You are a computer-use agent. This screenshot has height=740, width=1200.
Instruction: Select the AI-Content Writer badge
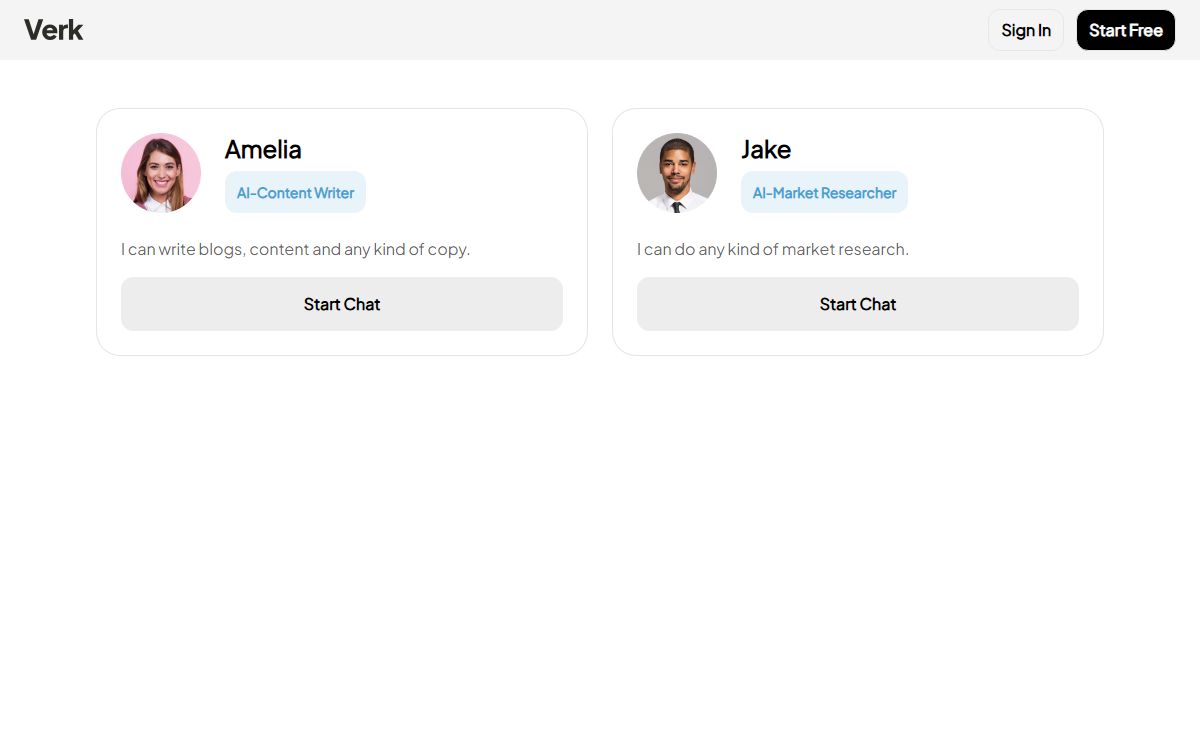pyautogui.click(x=295, y=192)
